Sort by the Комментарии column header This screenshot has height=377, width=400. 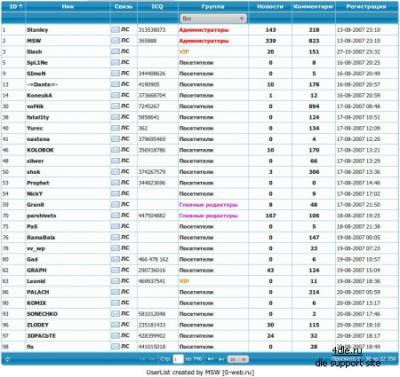(x=313, y=6)
